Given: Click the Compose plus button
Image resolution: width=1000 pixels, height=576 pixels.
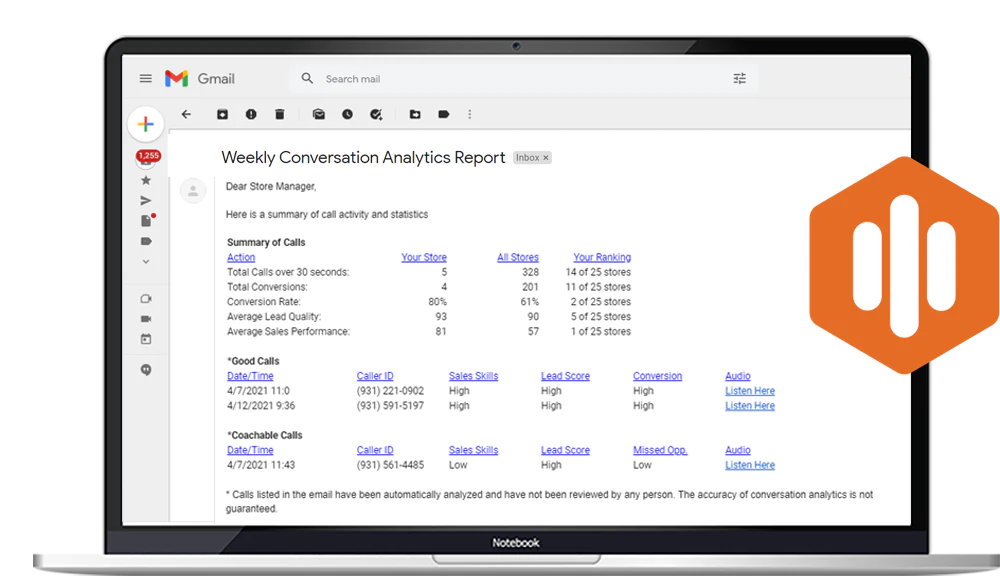Looking at the screenshot, I should pyautogui.click(x=146, y=124).
